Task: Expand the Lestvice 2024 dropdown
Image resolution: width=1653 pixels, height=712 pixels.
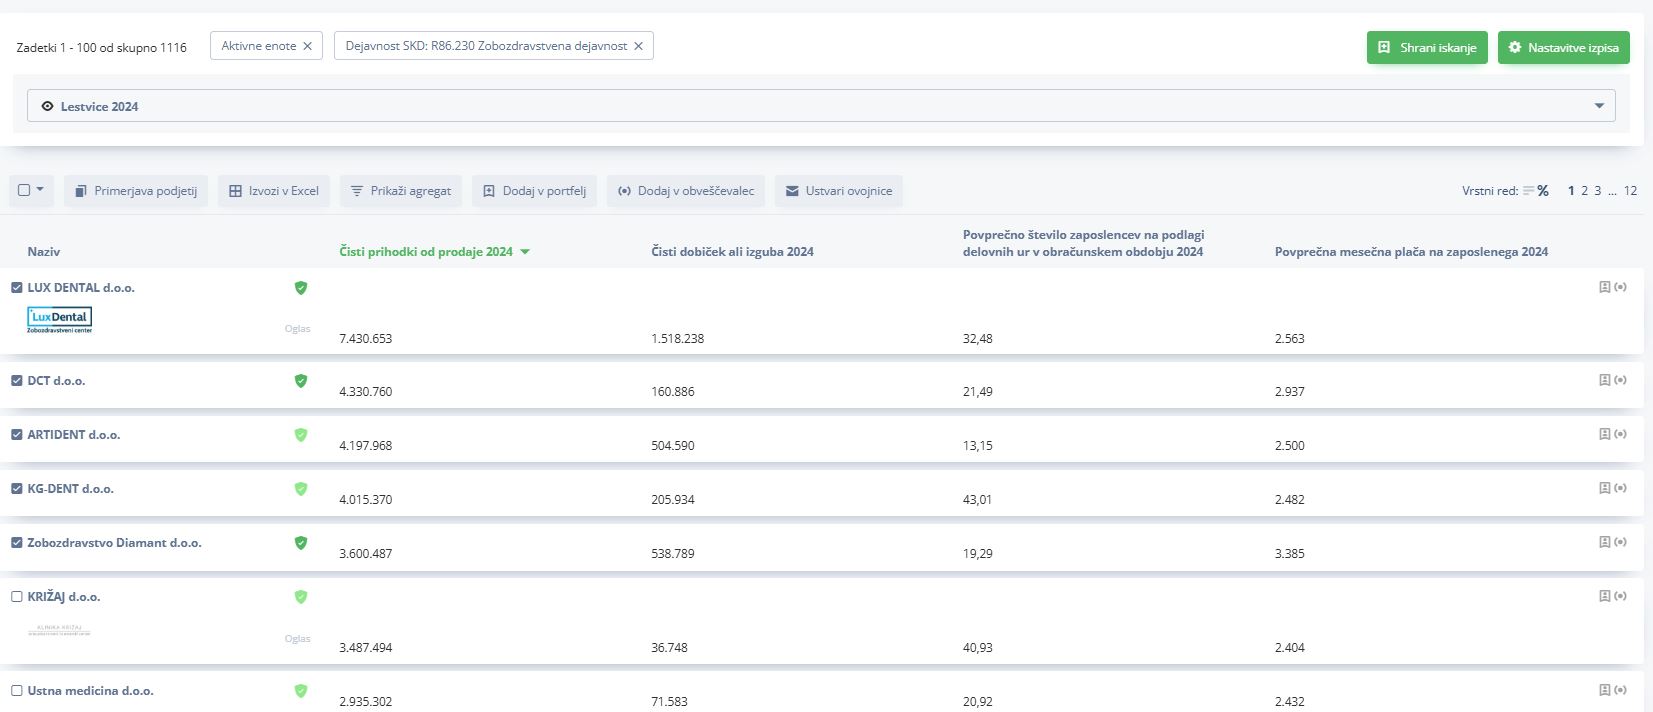Action: click(x=821, y=106)
